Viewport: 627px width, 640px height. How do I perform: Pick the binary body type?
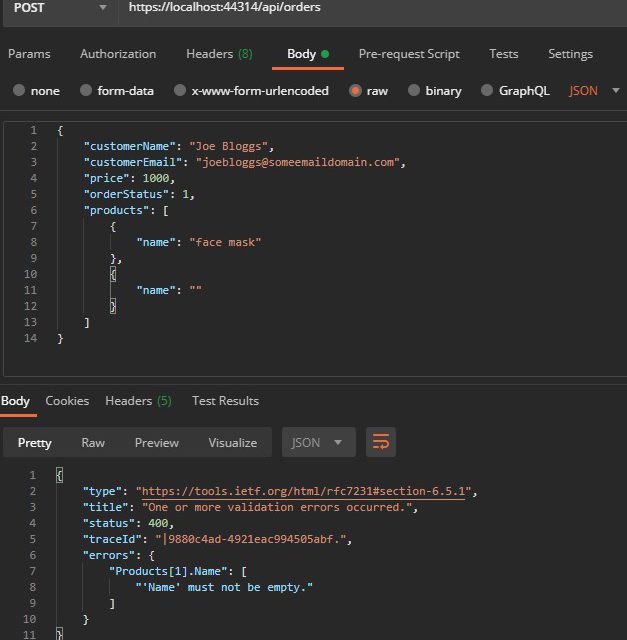[x=413, y=90]
